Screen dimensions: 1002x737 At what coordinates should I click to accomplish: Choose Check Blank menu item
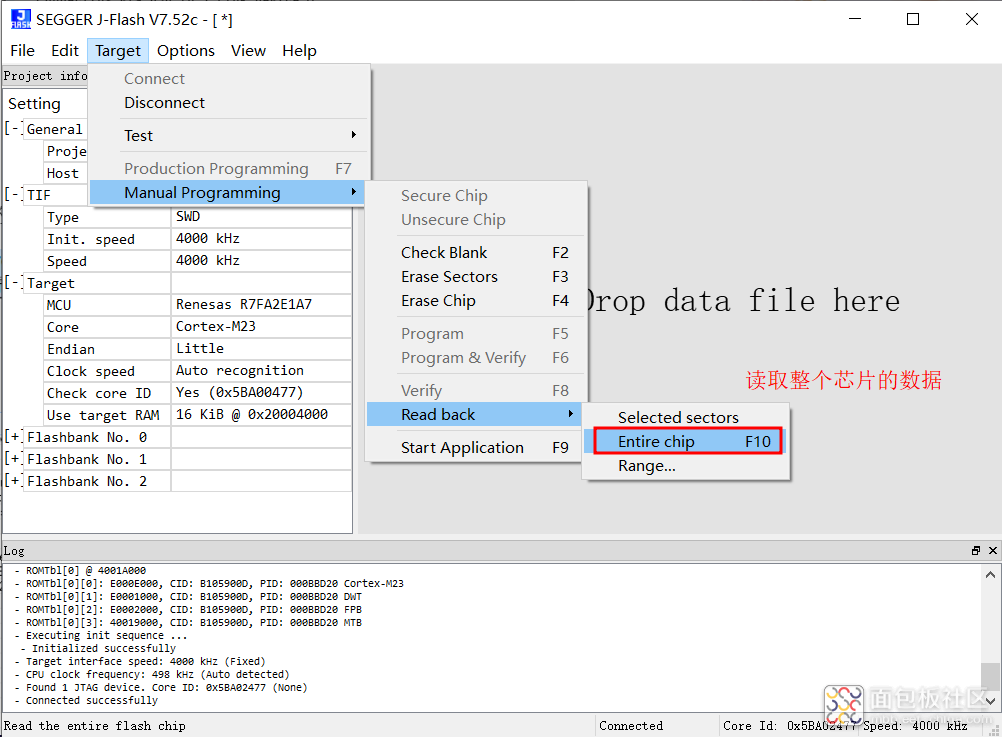click(x=444, y=253)
